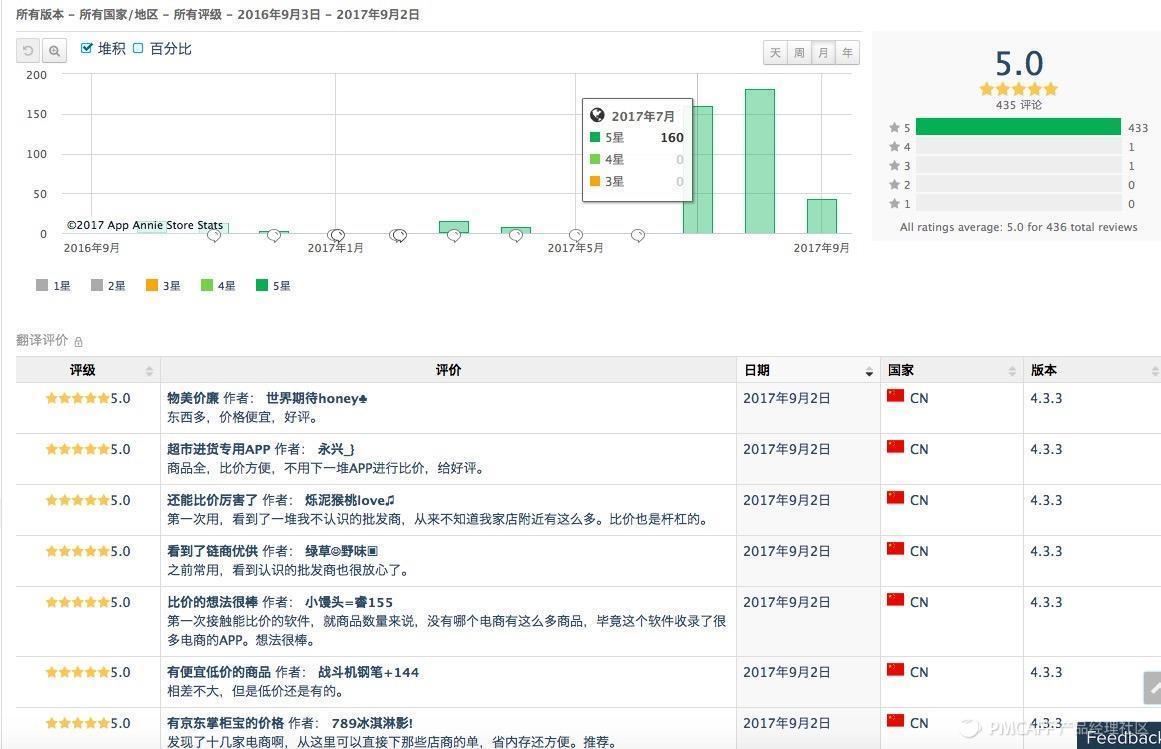
Task: Click the China flag in 物美价廉 row
Action: (x=895, y=396)
